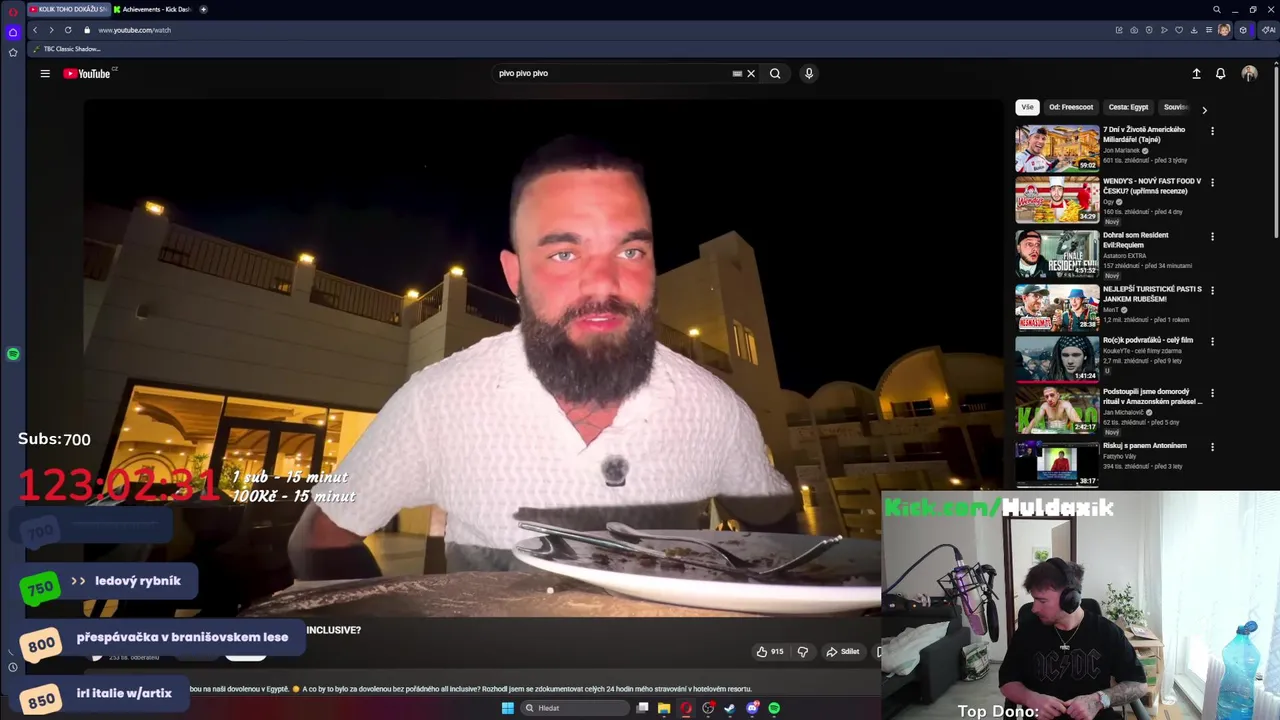Open Ro(c)k podvraťáků - celý film title
1280x720 pixels.
tap(1148, 340)
